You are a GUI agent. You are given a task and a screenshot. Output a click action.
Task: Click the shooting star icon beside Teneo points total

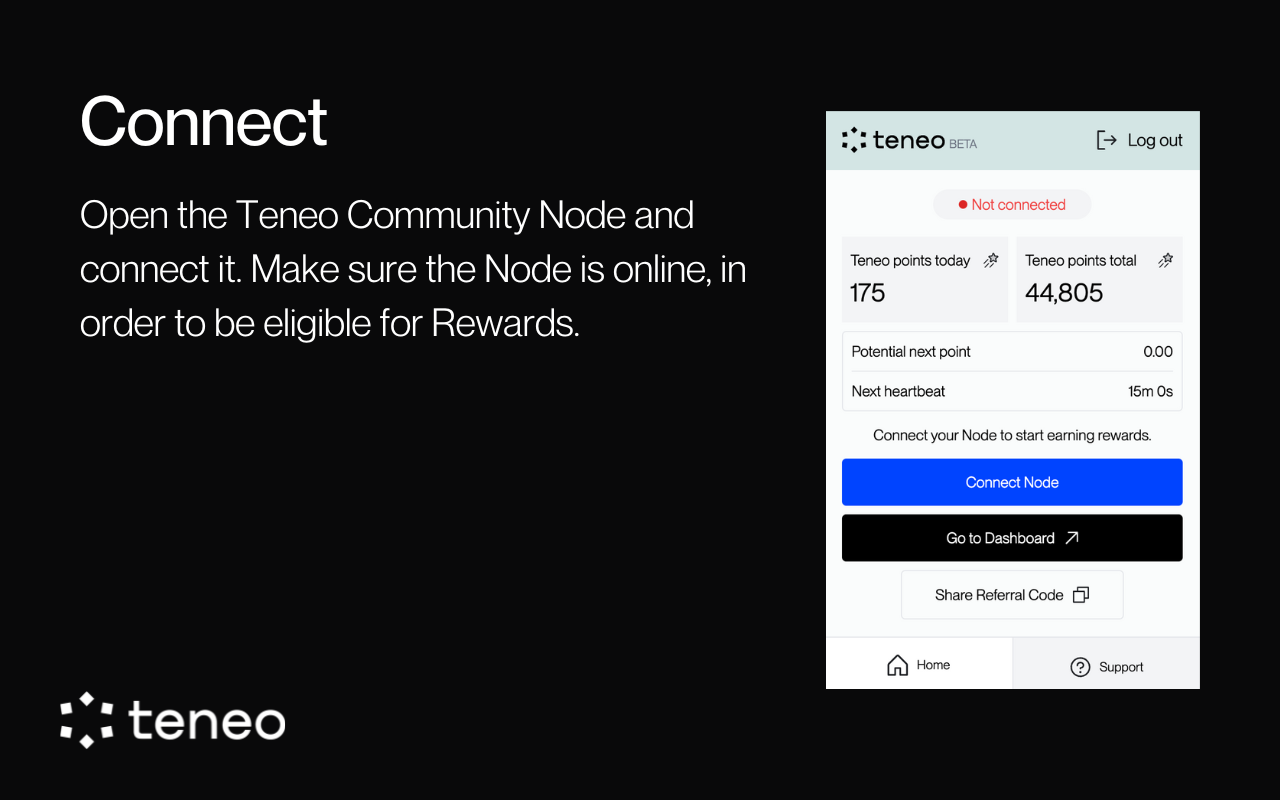(1165, 259)
